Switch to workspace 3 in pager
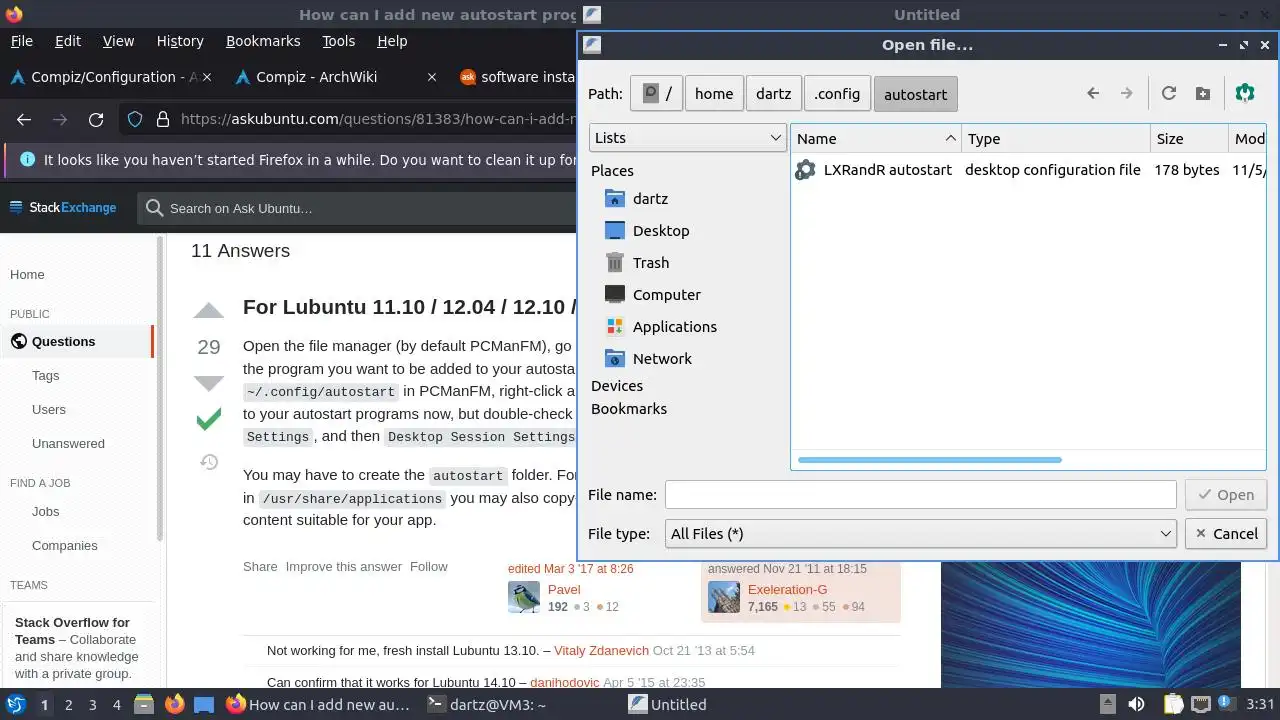Screen dimensions: 1280x720 tap(93, 705)
